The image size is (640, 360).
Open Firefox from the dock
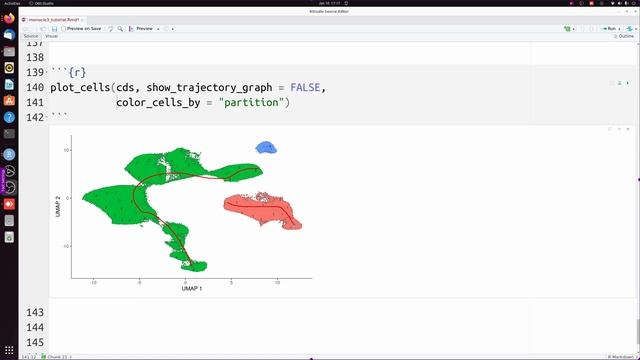(9, 18)
